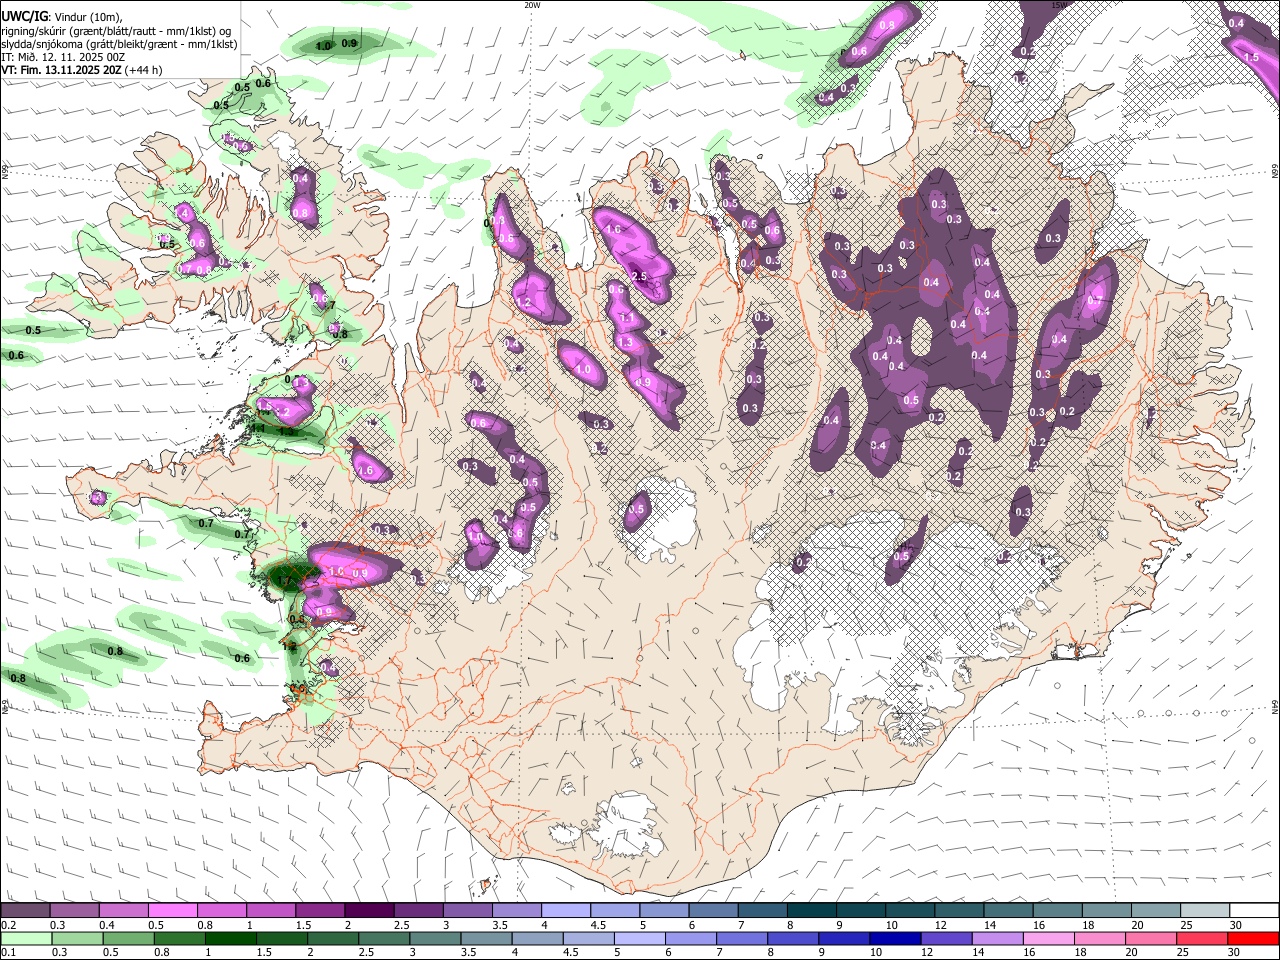Pick the palest green rain swatch labeled 0.1
This screenshot has height=960, width=1280.
(x=25, y=938)
